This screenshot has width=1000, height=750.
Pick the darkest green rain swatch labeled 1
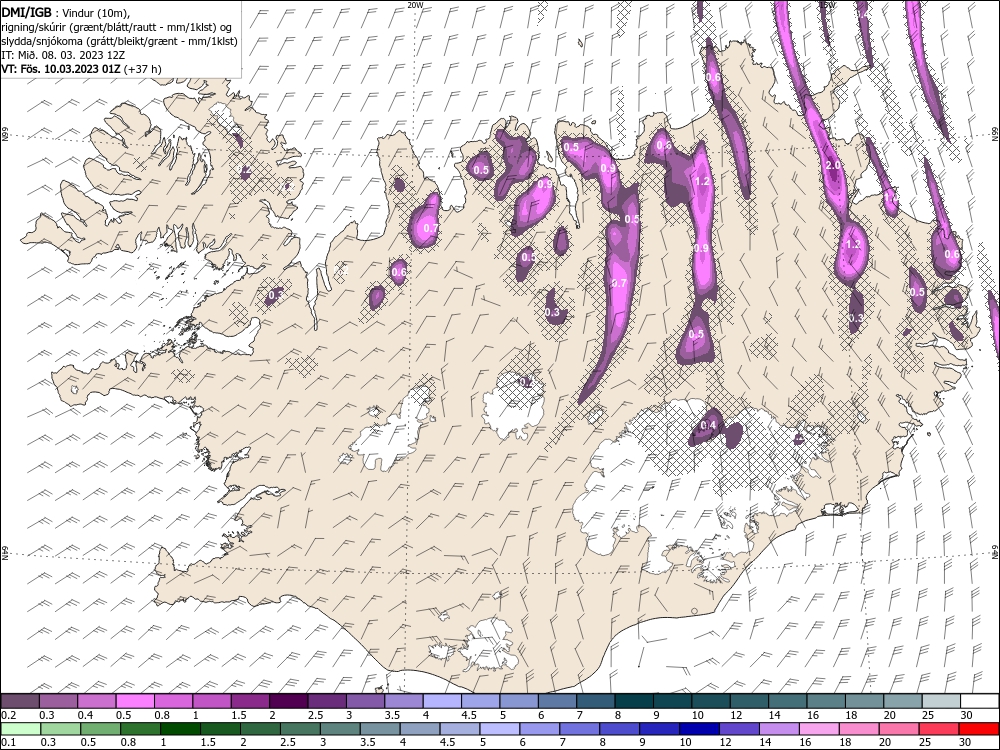[180, 729]
